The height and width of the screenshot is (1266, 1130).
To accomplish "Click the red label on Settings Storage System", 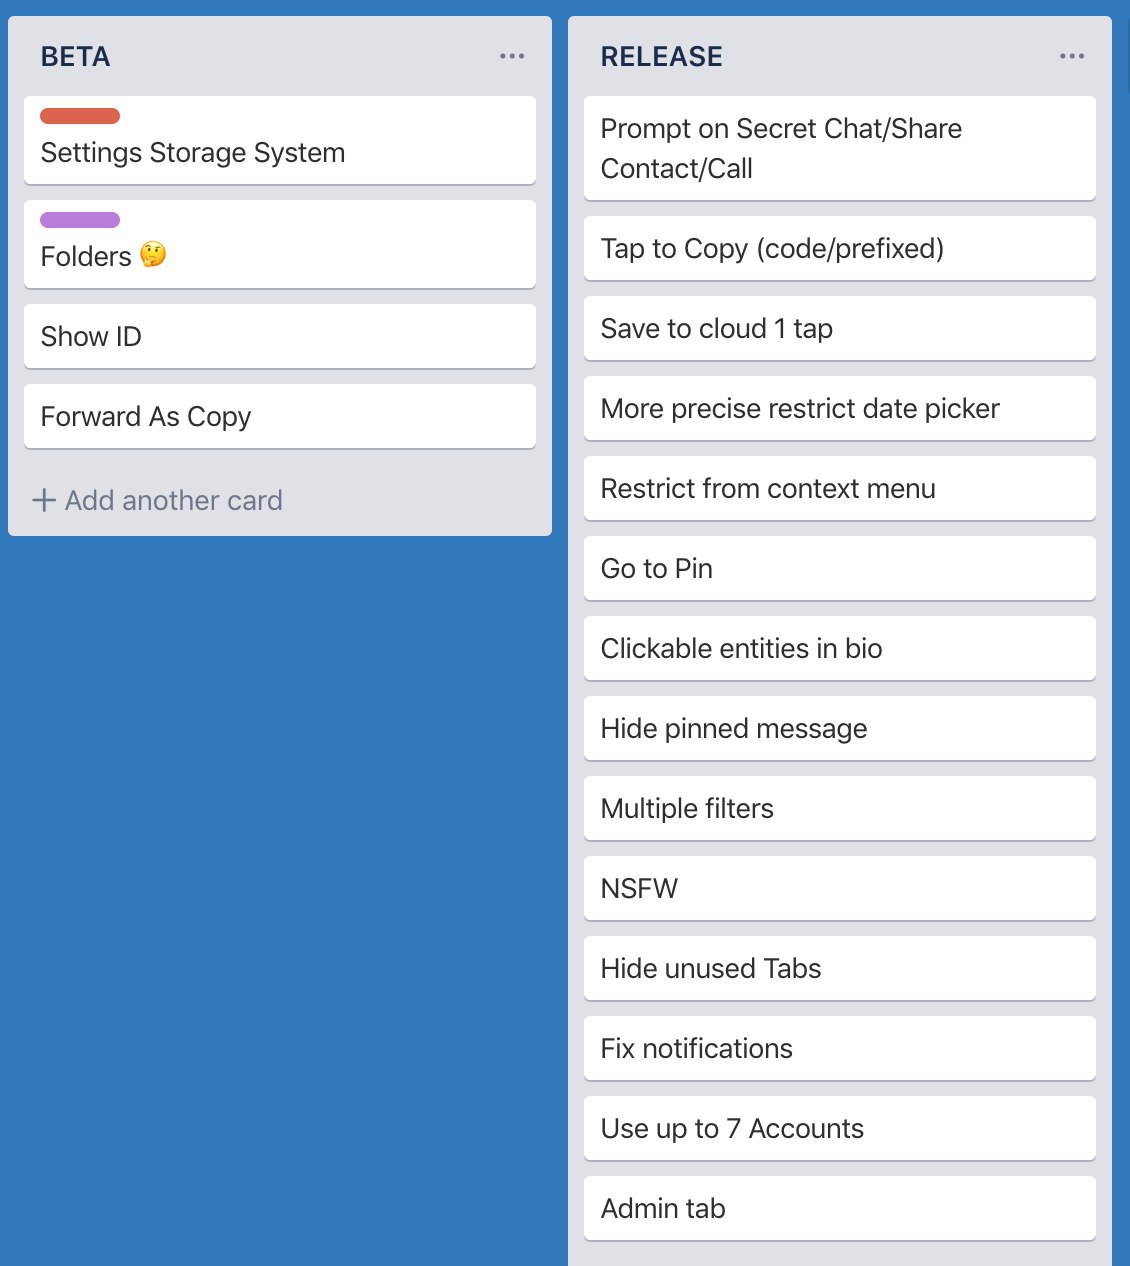I will (x=80, y=116).
